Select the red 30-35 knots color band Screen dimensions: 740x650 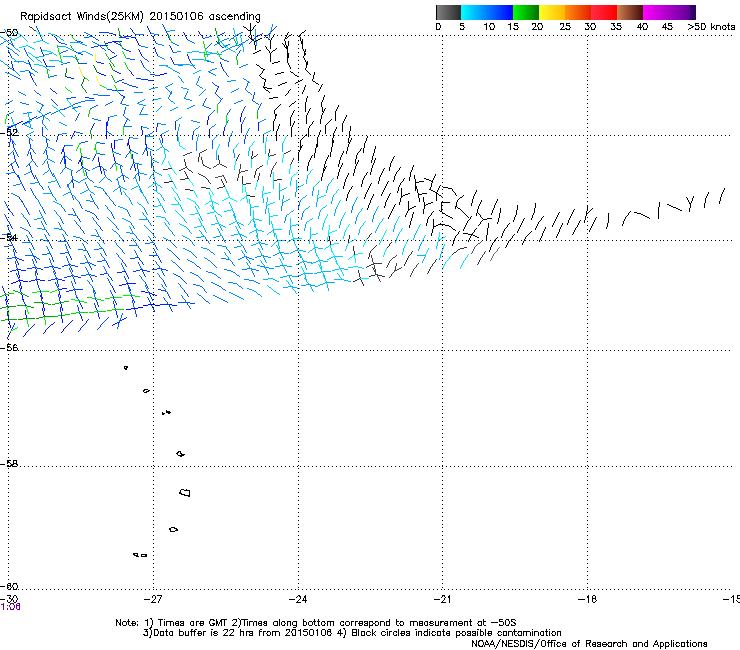[x=604, y=12]
